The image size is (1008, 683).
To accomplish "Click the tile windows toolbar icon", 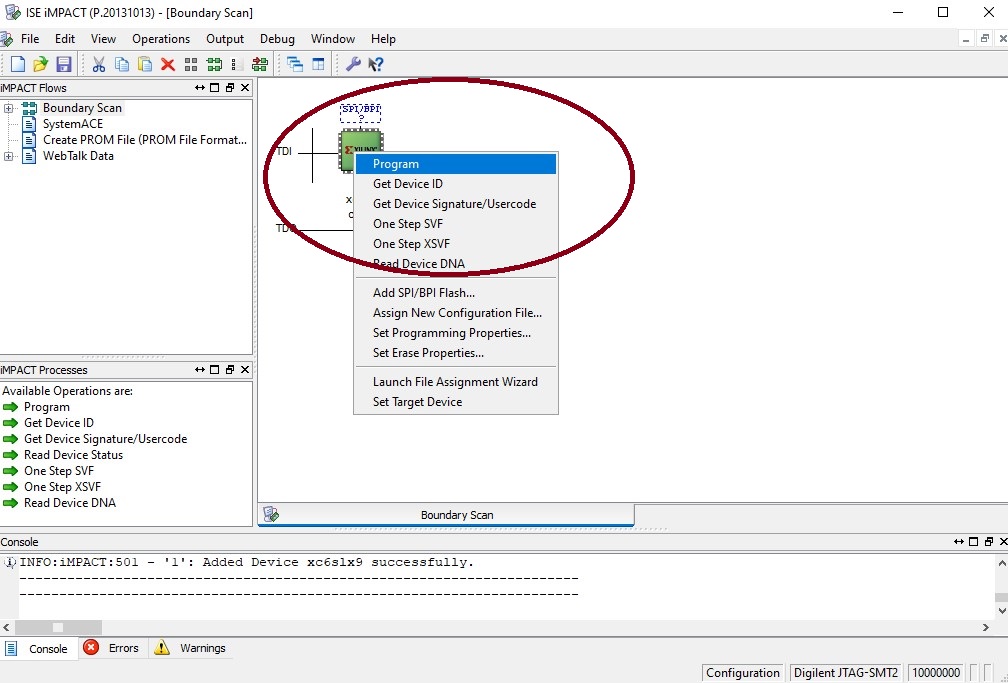I will point(318,64).
